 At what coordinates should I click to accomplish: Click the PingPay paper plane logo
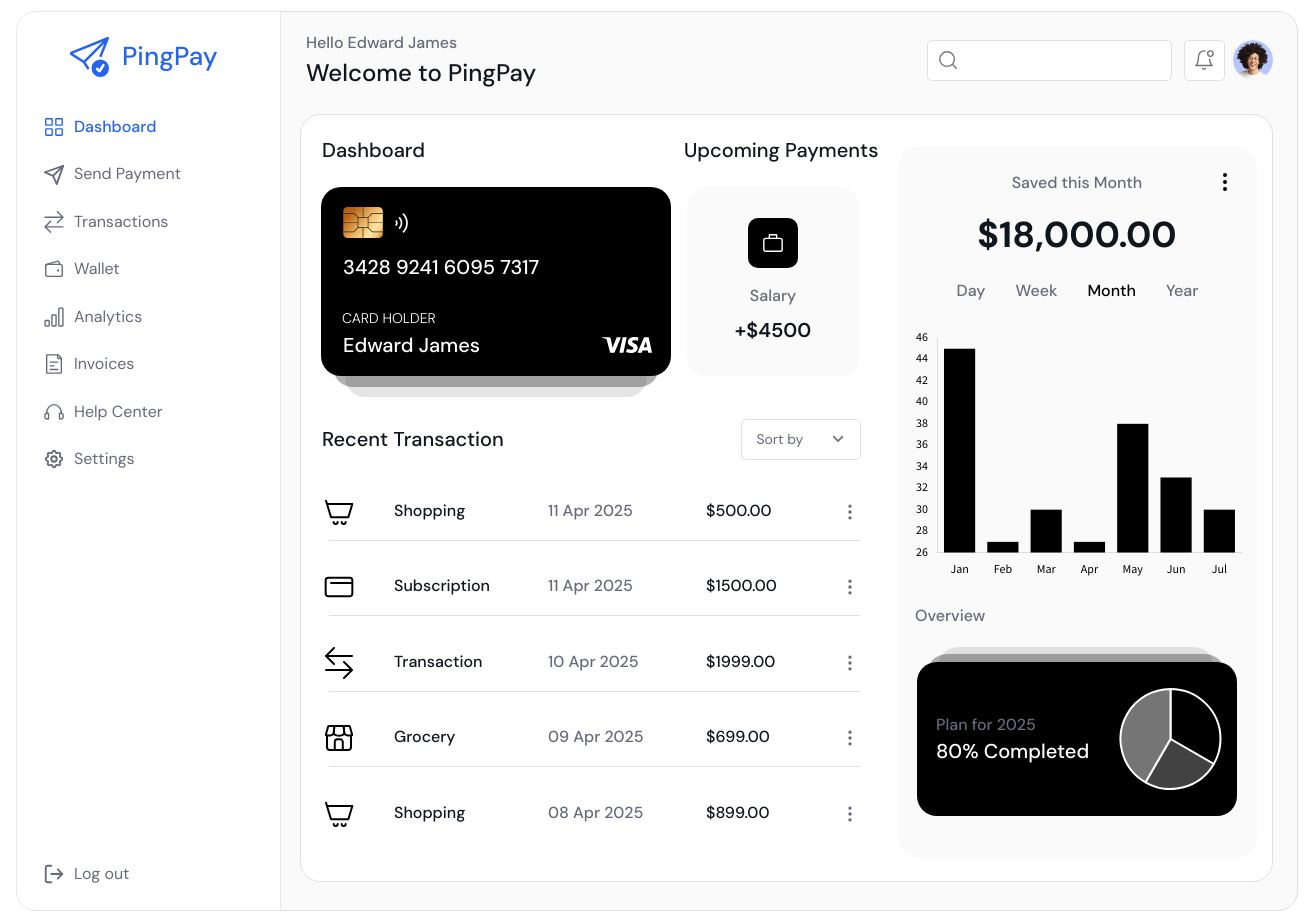89,57
